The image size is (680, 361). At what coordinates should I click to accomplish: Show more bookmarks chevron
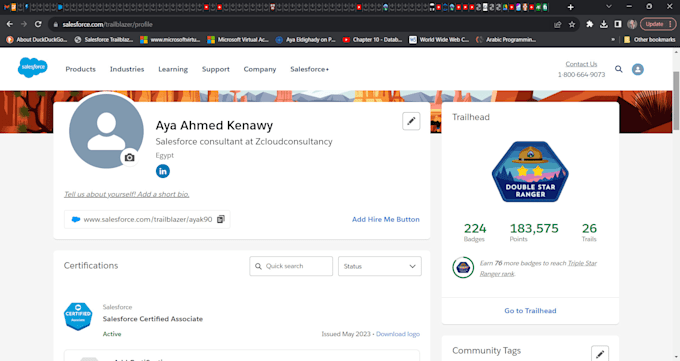(x=613, y=39)
